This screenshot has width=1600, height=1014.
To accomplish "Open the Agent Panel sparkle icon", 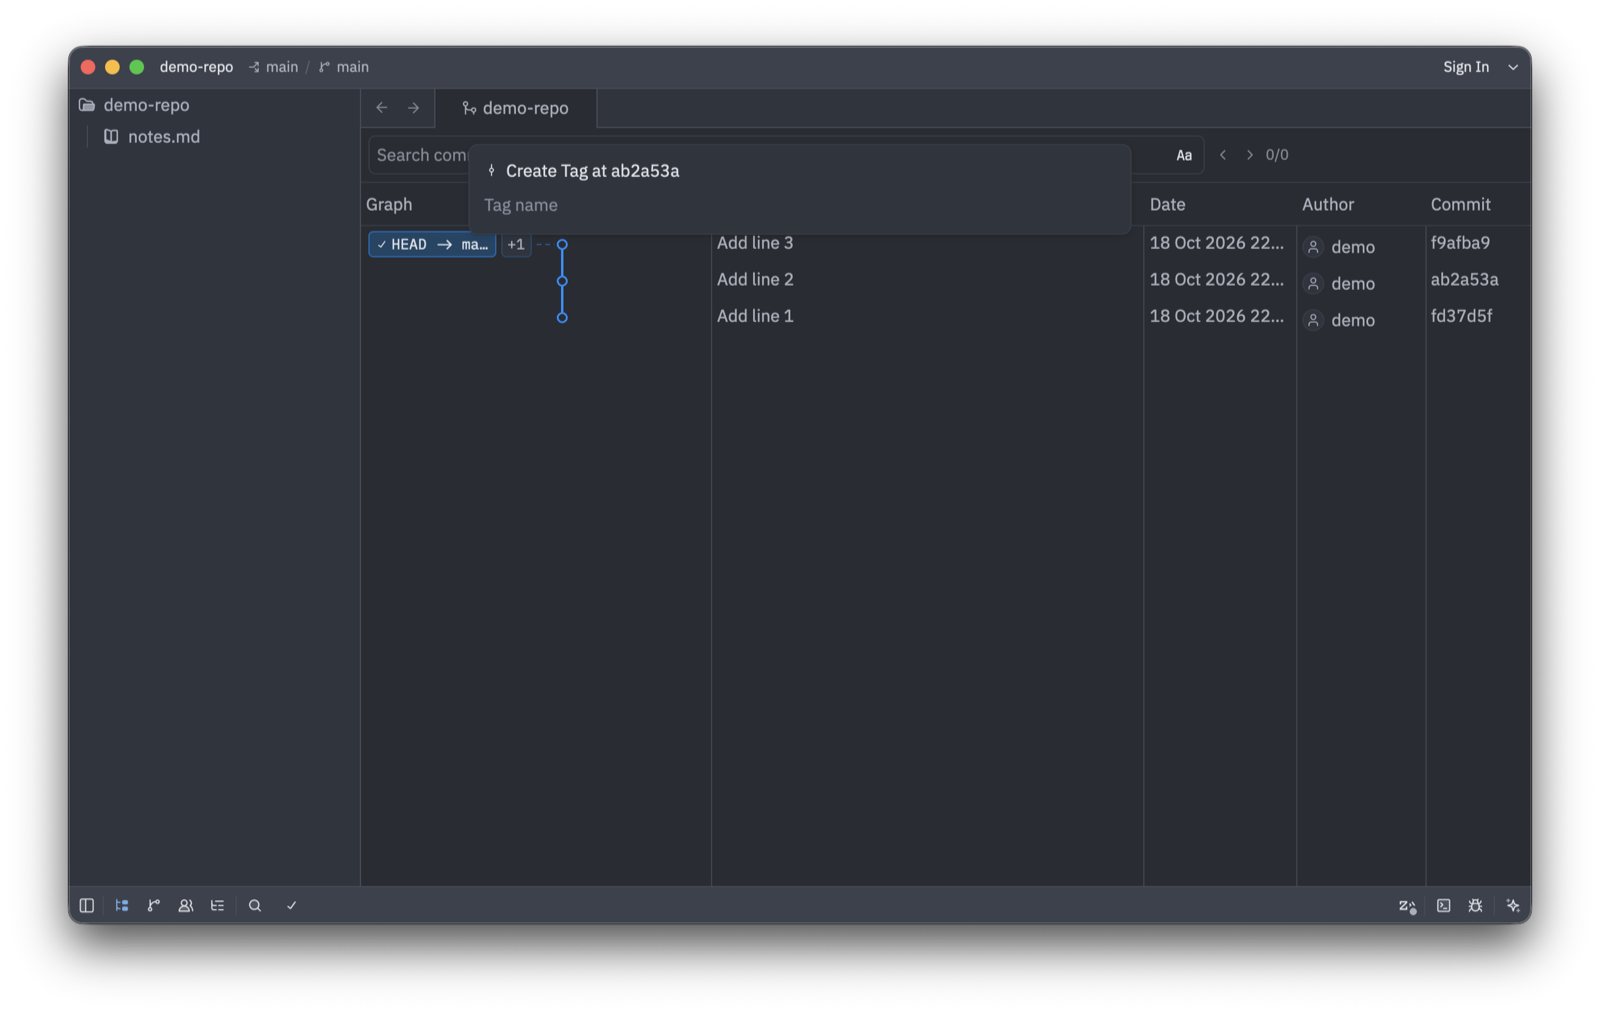I will point(1512,905).
